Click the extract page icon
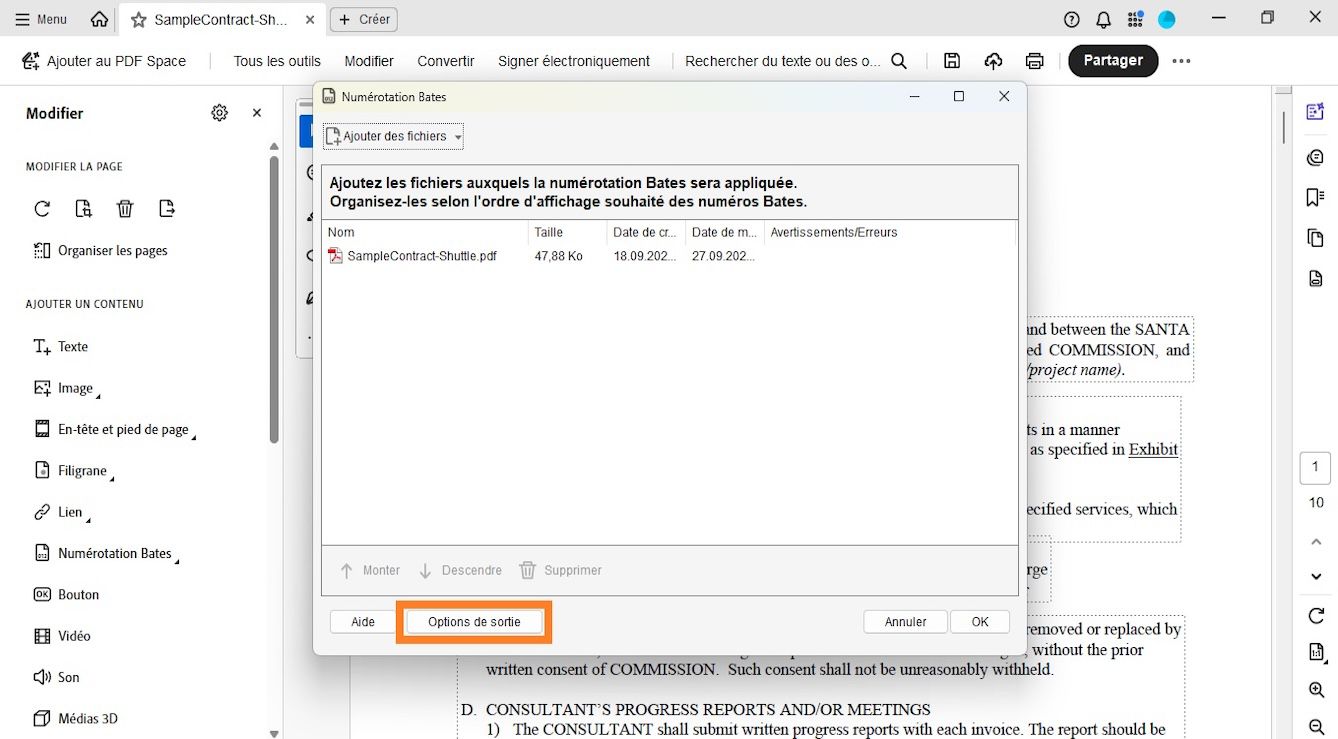Screen dimensions: 1338x739 (x=166, y=208)
